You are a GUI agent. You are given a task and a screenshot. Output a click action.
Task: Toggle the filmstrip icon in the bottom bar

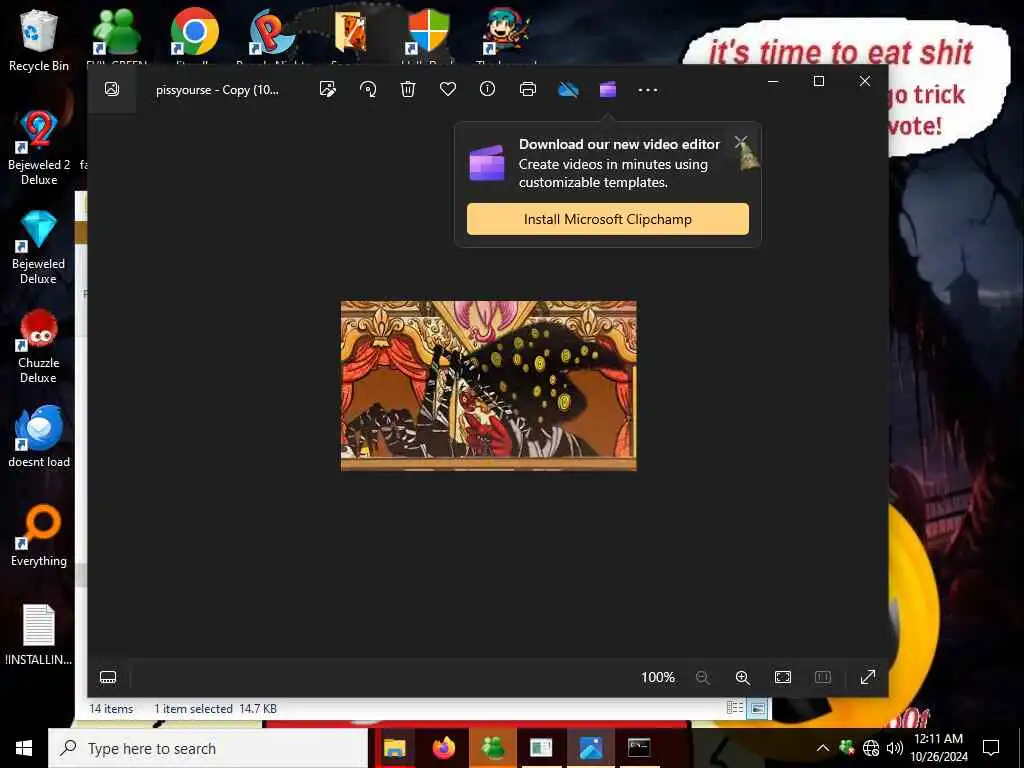pos(108,677)
